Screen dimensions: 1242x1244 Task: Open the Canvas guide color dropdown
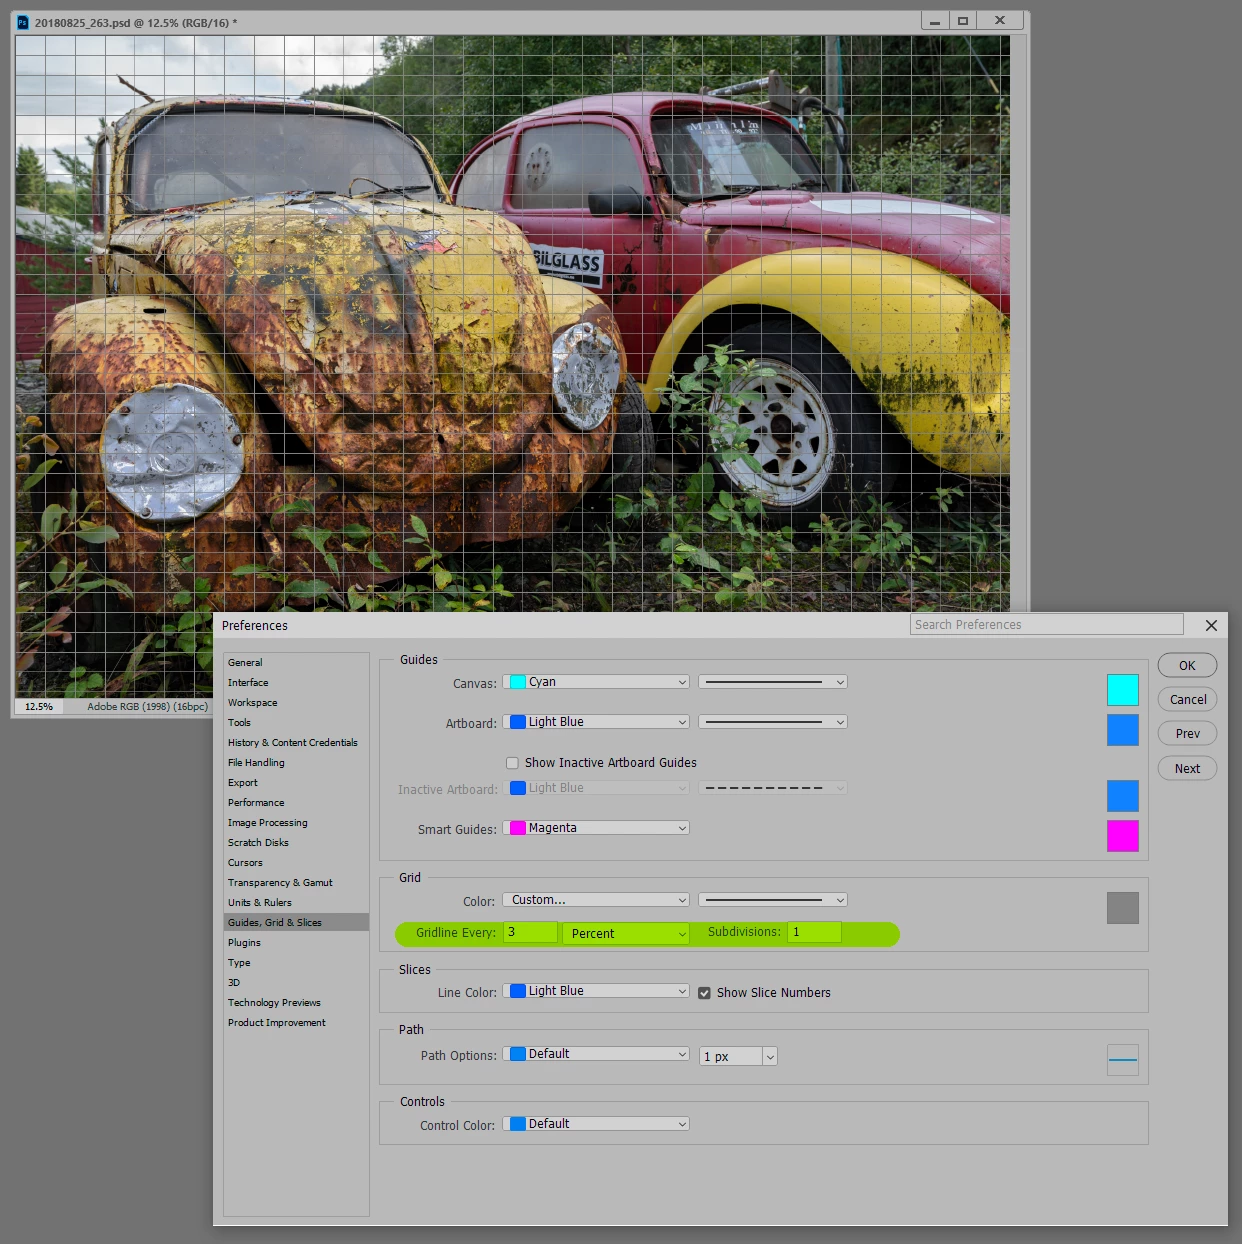[x=596, y=682]
